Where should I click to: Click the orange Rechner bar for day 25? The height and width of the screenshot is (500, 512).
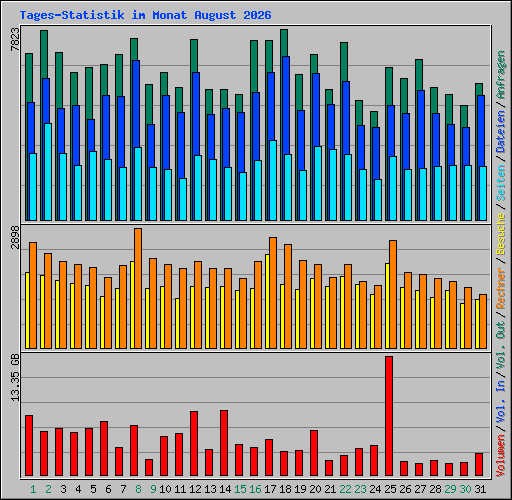[x=393, y=295]
